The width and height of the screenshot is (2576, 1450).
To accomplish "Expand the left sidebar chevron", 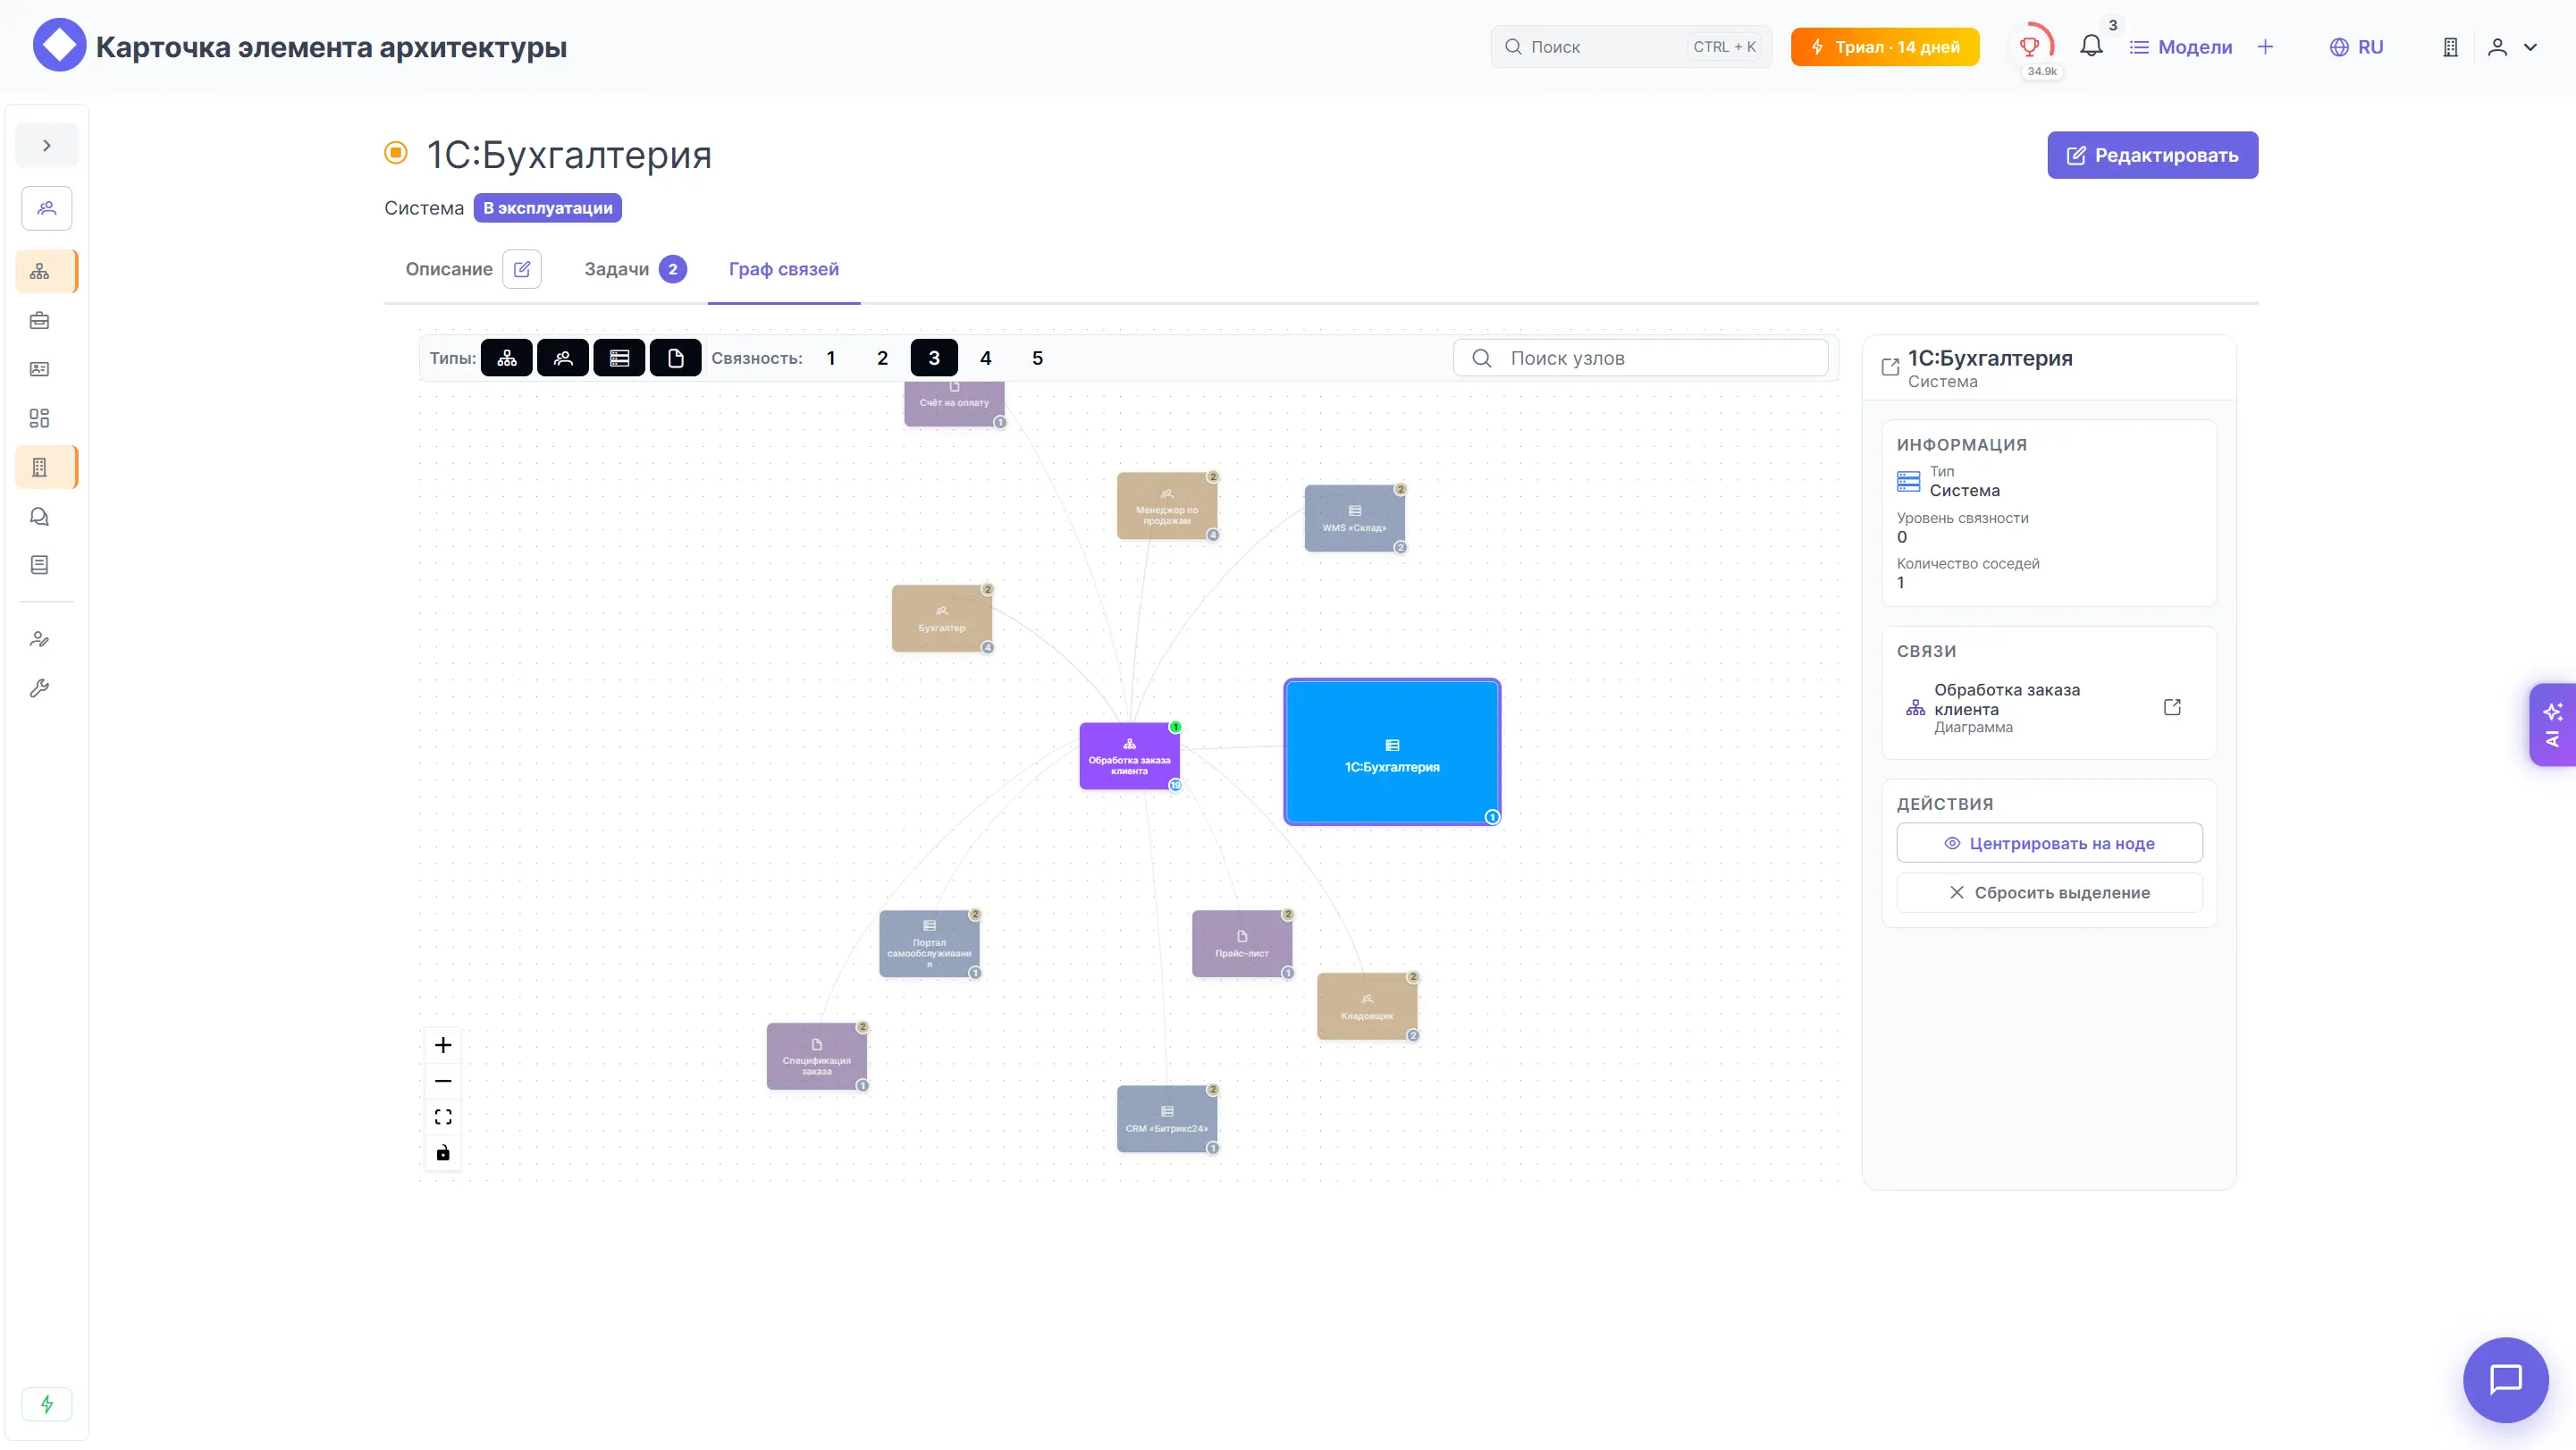I will tap(46, 145).
